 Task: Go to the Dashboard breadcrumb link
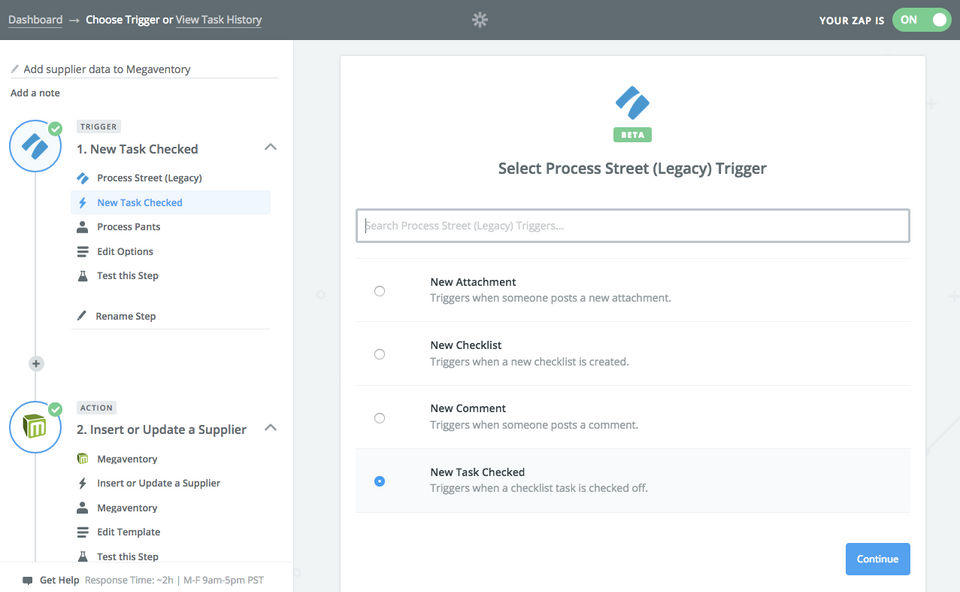[35, 19]
